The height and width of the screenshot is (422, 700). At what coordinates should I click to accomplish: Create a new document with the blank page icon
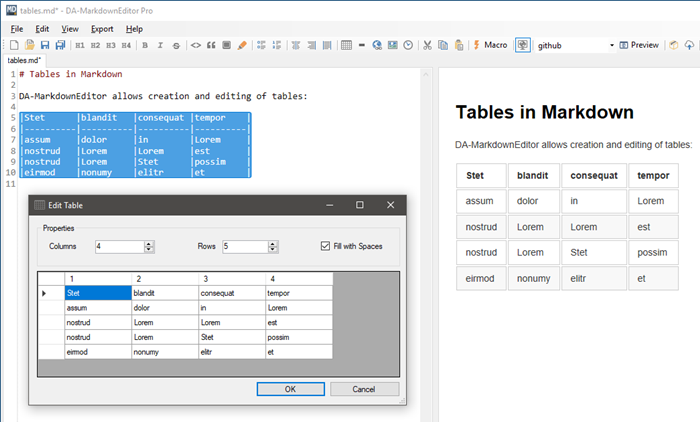pyautogui.click(x=14, y=45)
